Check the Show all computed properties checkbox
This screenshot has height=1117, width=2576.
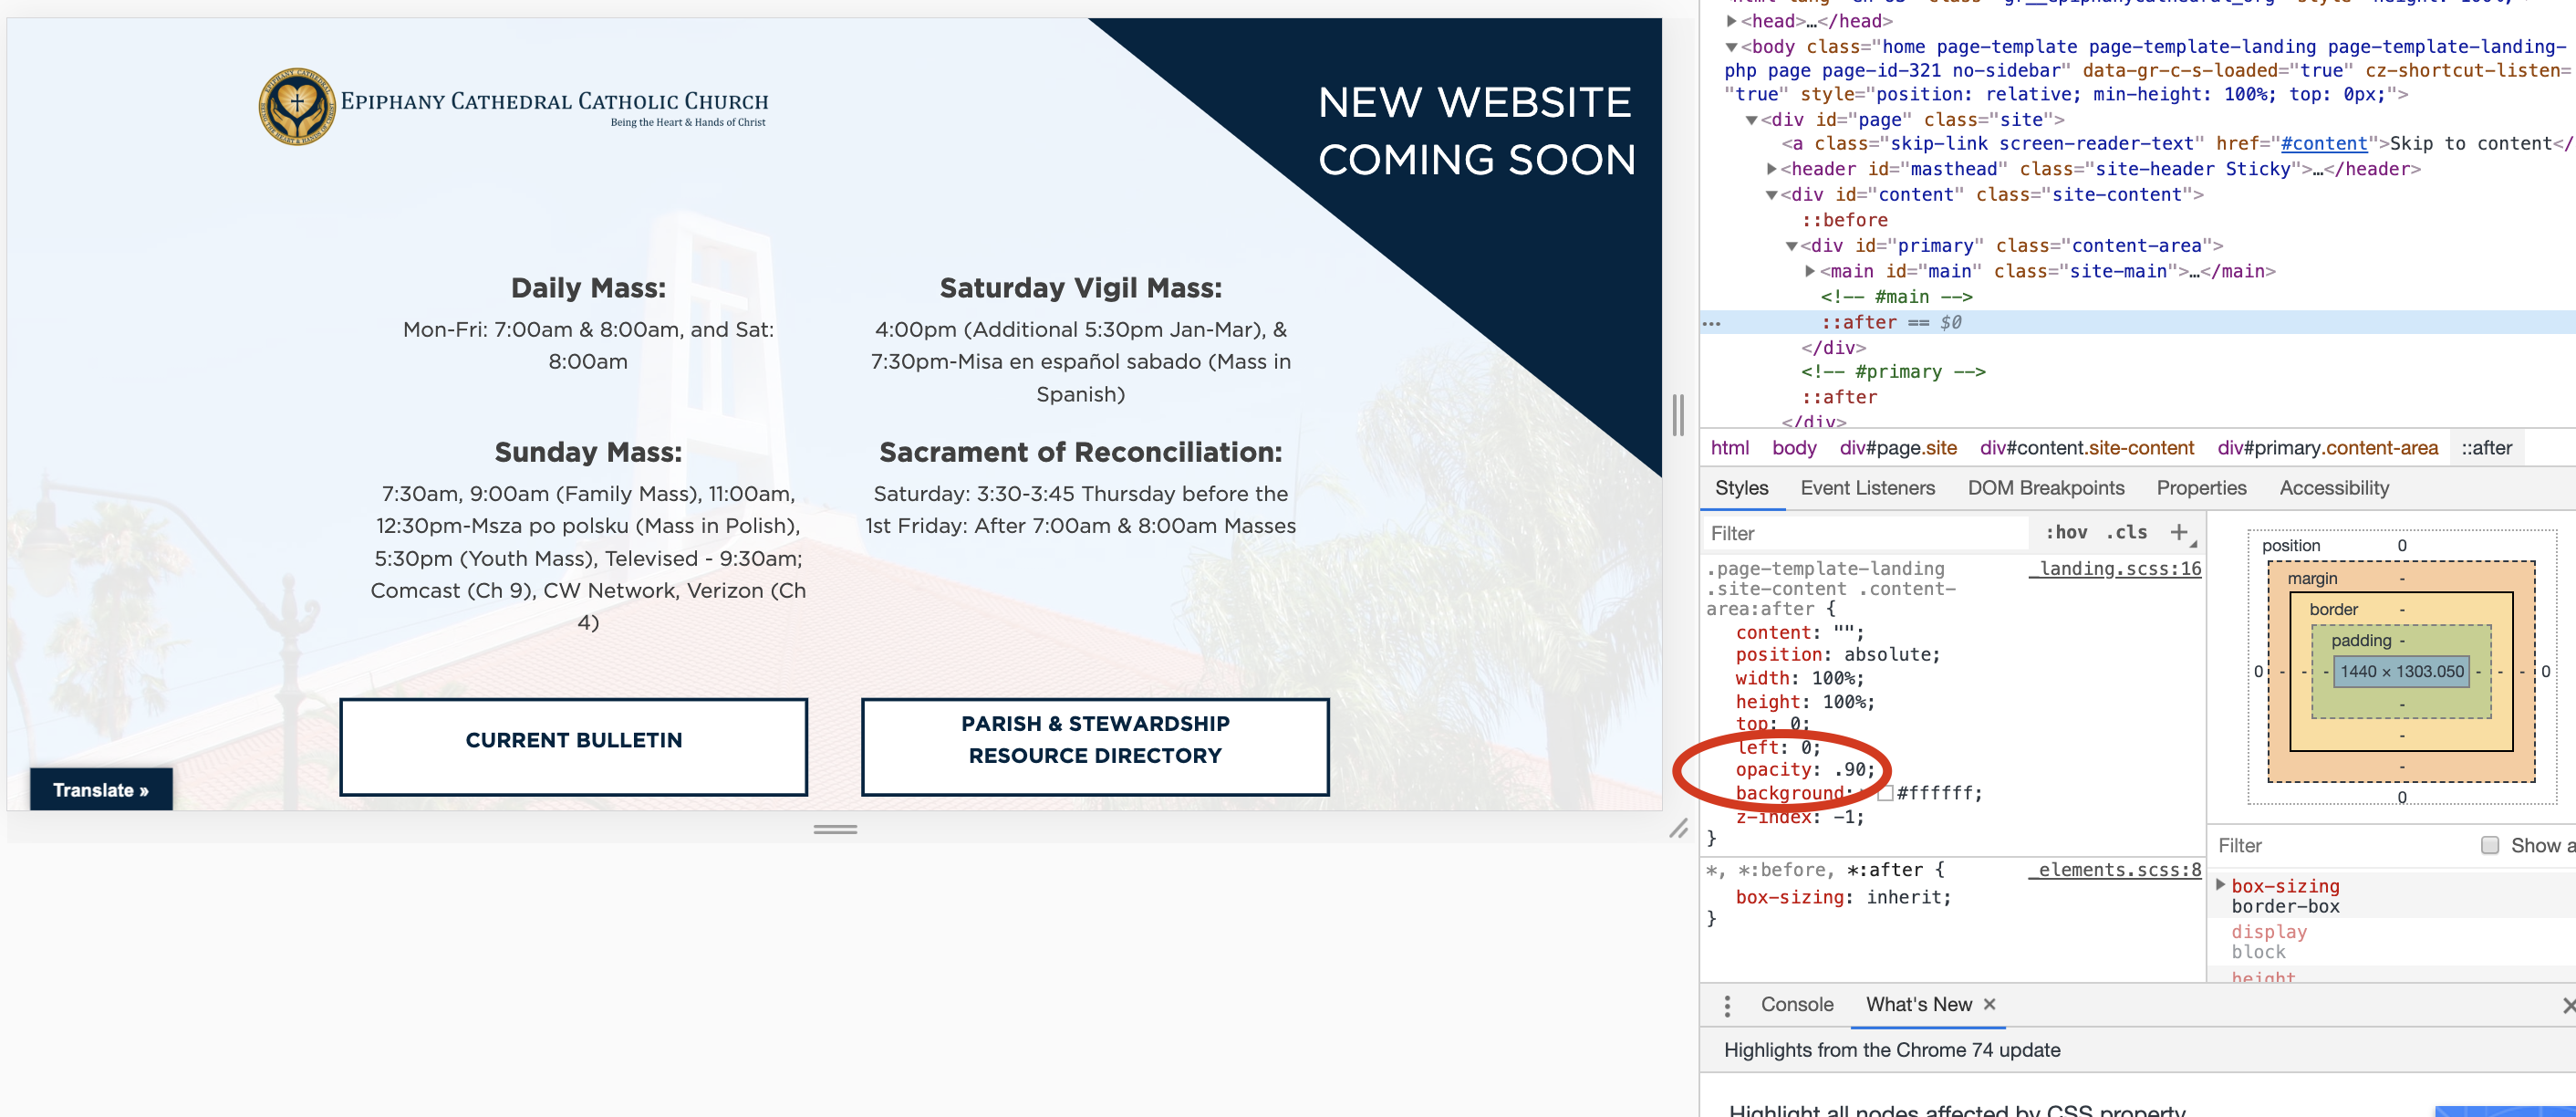(x=2490, y=845)
